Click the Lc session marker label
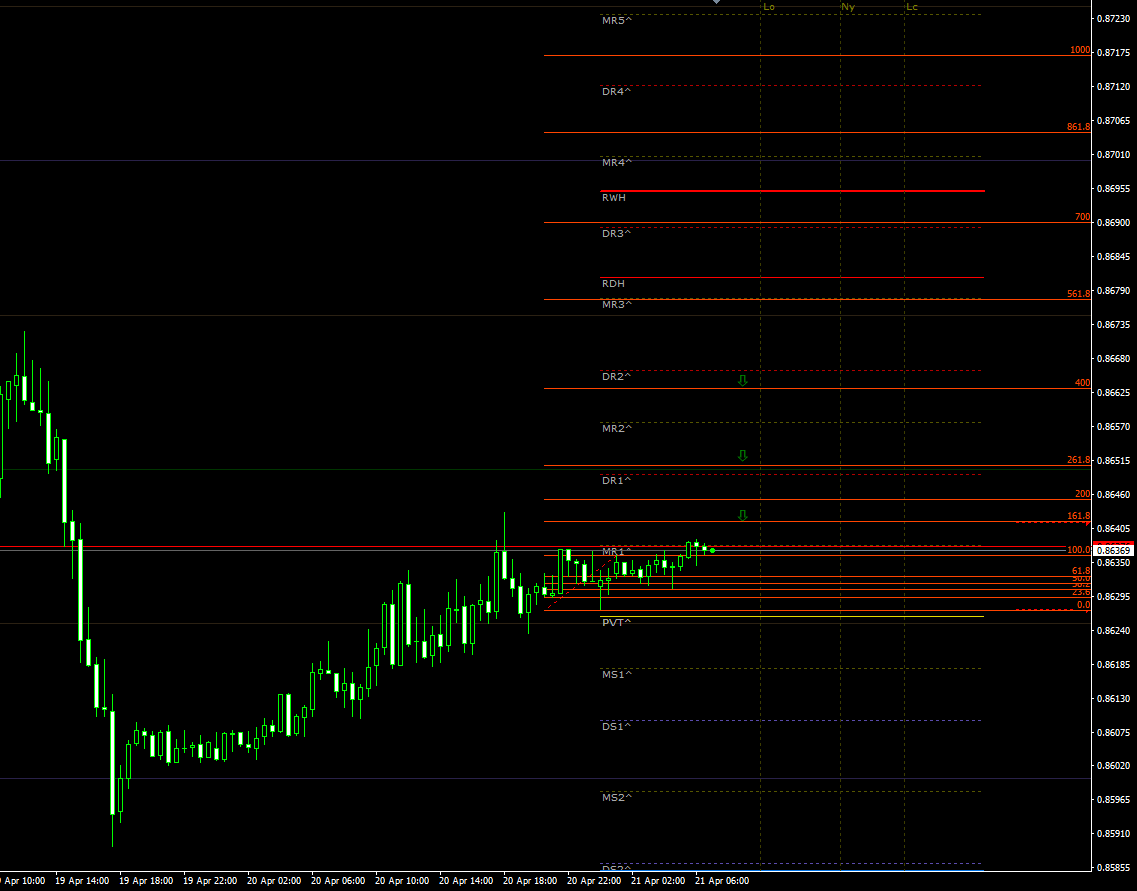The width and height of the screenshot is (1137, 891). pyautogui.click(x=911, y=7)
